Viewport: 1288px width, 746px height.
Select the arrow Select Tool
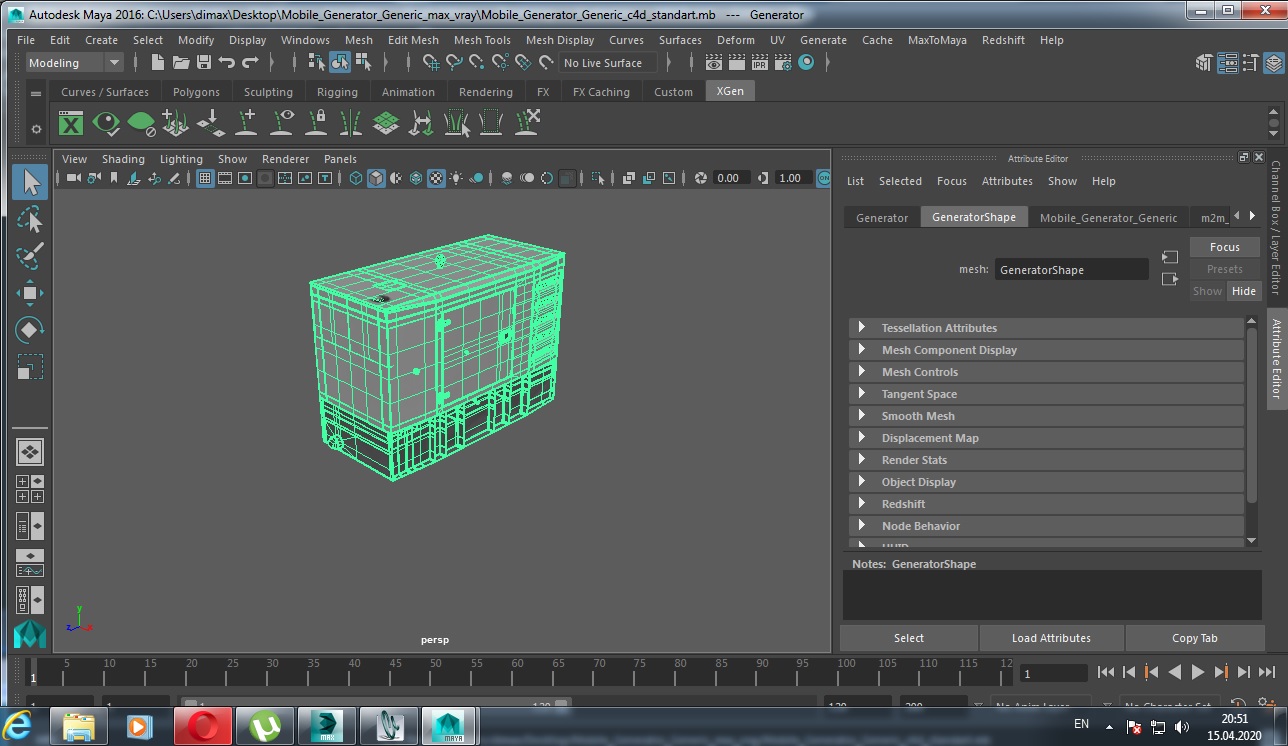(x=30, y=182)
